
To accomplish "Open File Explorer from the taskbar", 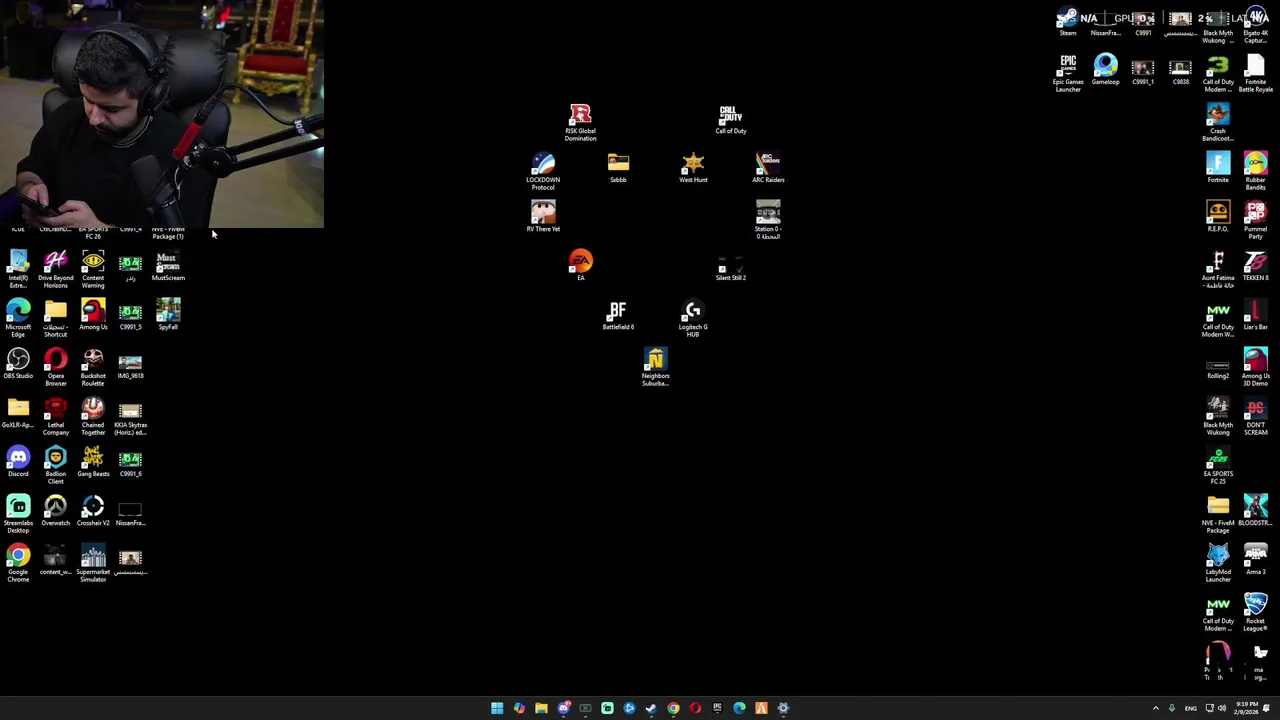I will pyautogui.click(x=541, y=708).
